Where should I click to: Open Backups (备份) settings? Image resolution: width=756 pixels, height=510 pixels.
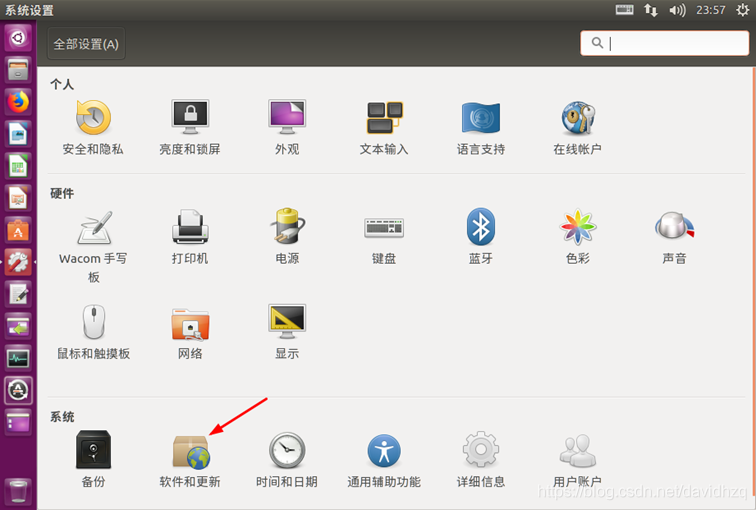(x=94, y=459)
